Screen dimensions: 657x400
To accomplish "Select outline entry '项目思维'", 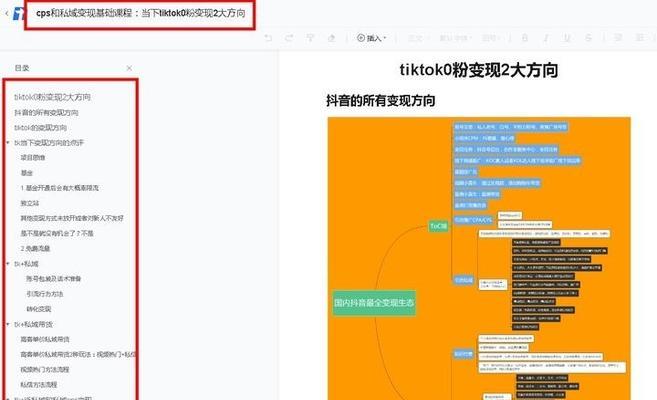I will point(33,158).
